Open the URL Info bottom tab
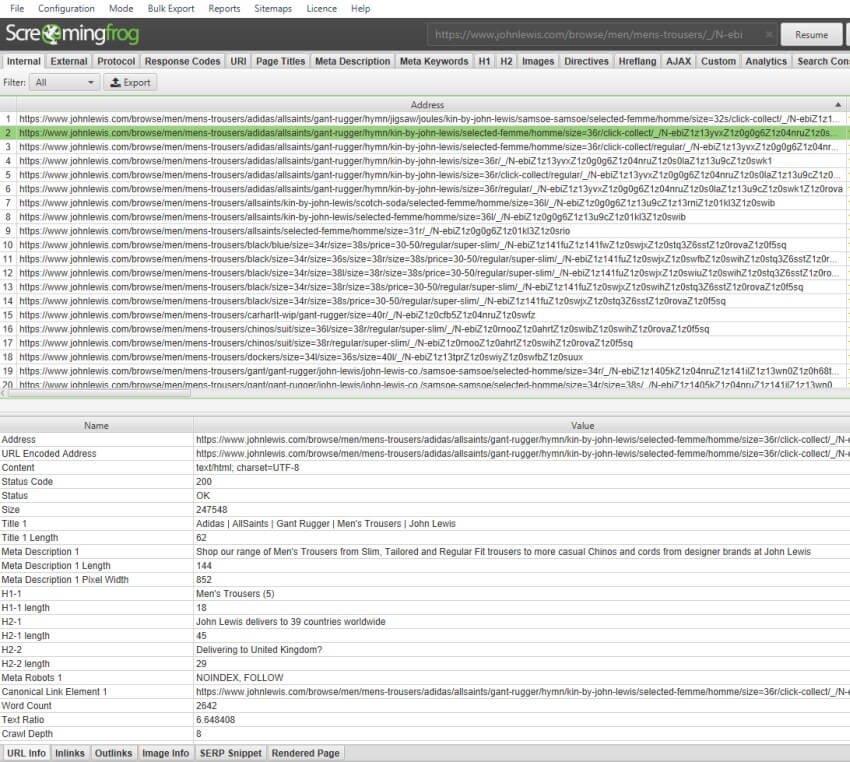850x762 pixels. [x=26, y=753]
